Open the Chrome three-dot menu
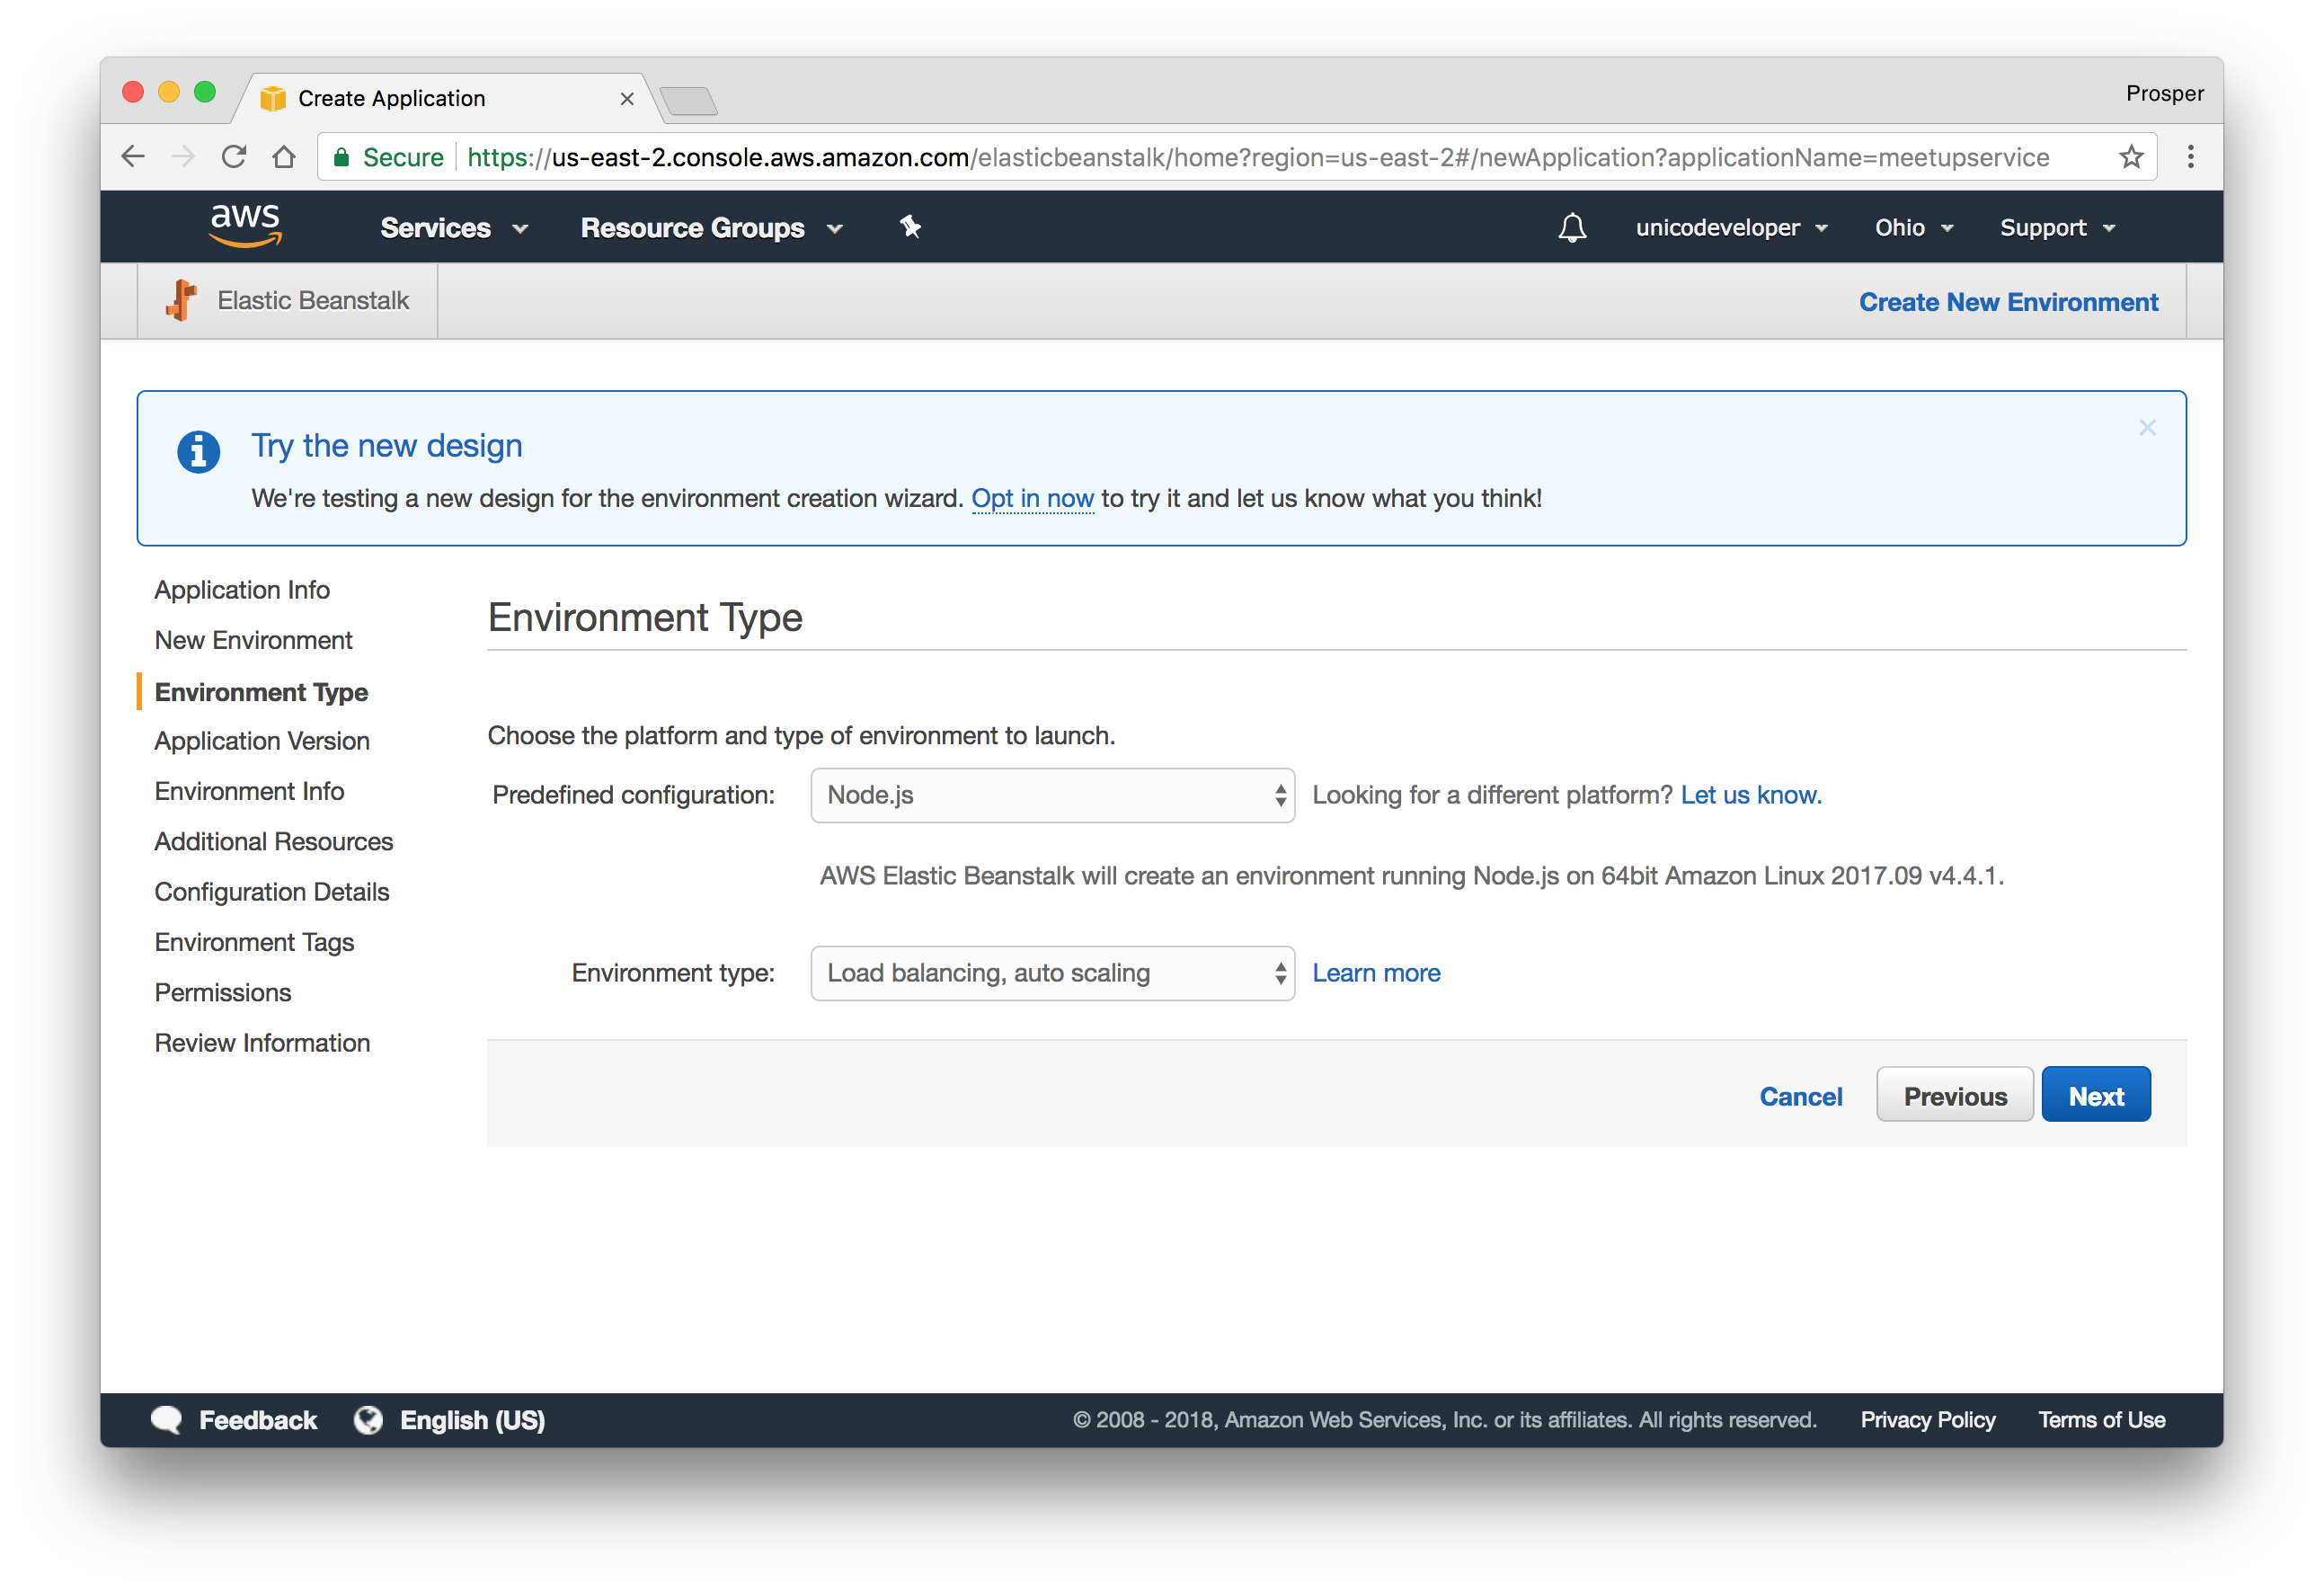 [2190, 157]
